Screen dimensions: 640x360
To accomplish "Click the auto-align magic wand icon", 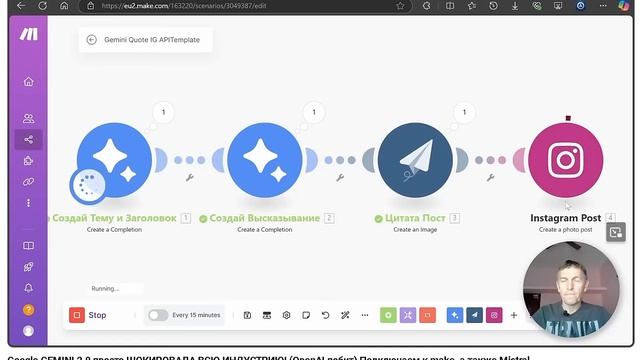I will point(345,315).
